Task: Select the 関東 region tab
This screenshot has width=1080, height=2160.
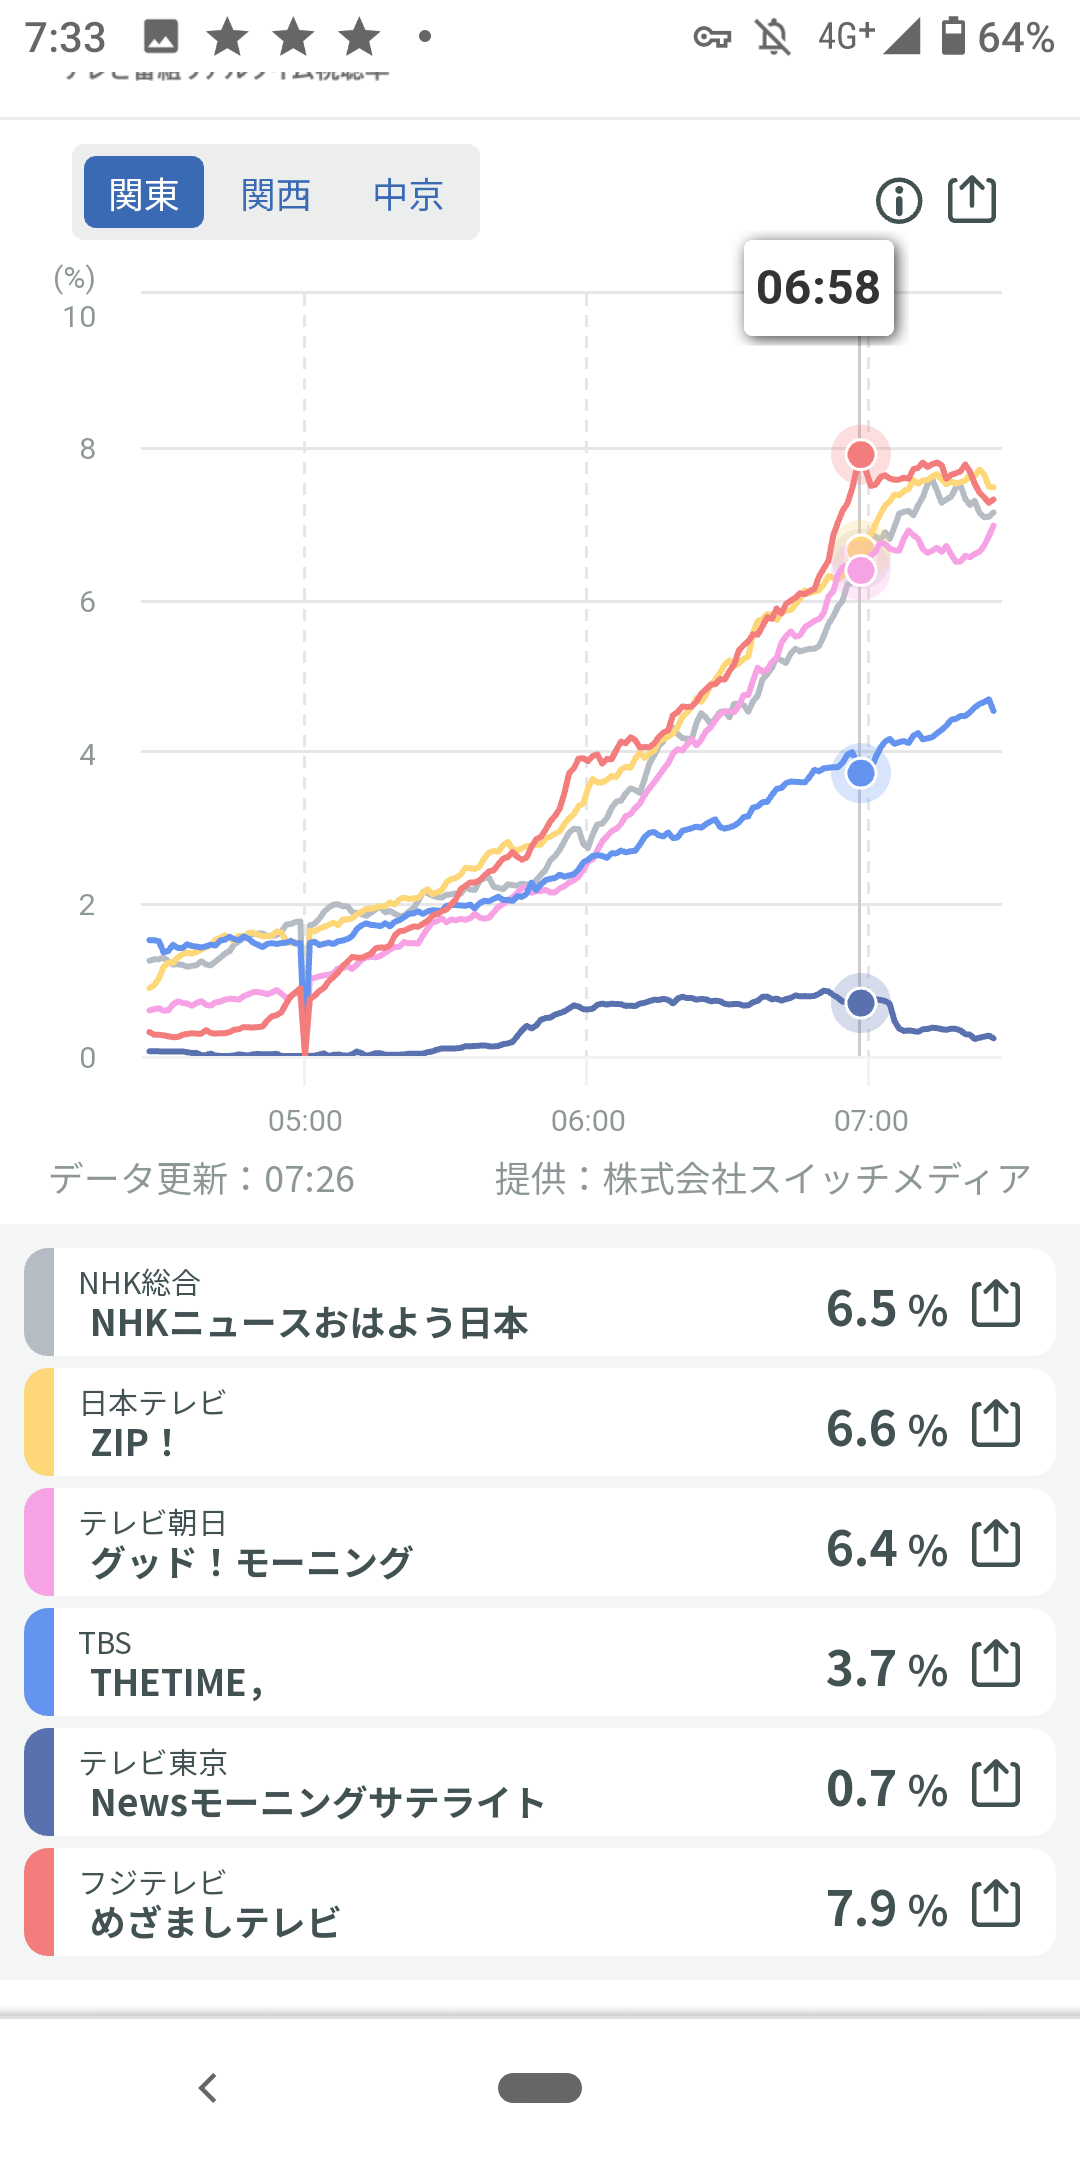Action: click(x=144, y=193)
